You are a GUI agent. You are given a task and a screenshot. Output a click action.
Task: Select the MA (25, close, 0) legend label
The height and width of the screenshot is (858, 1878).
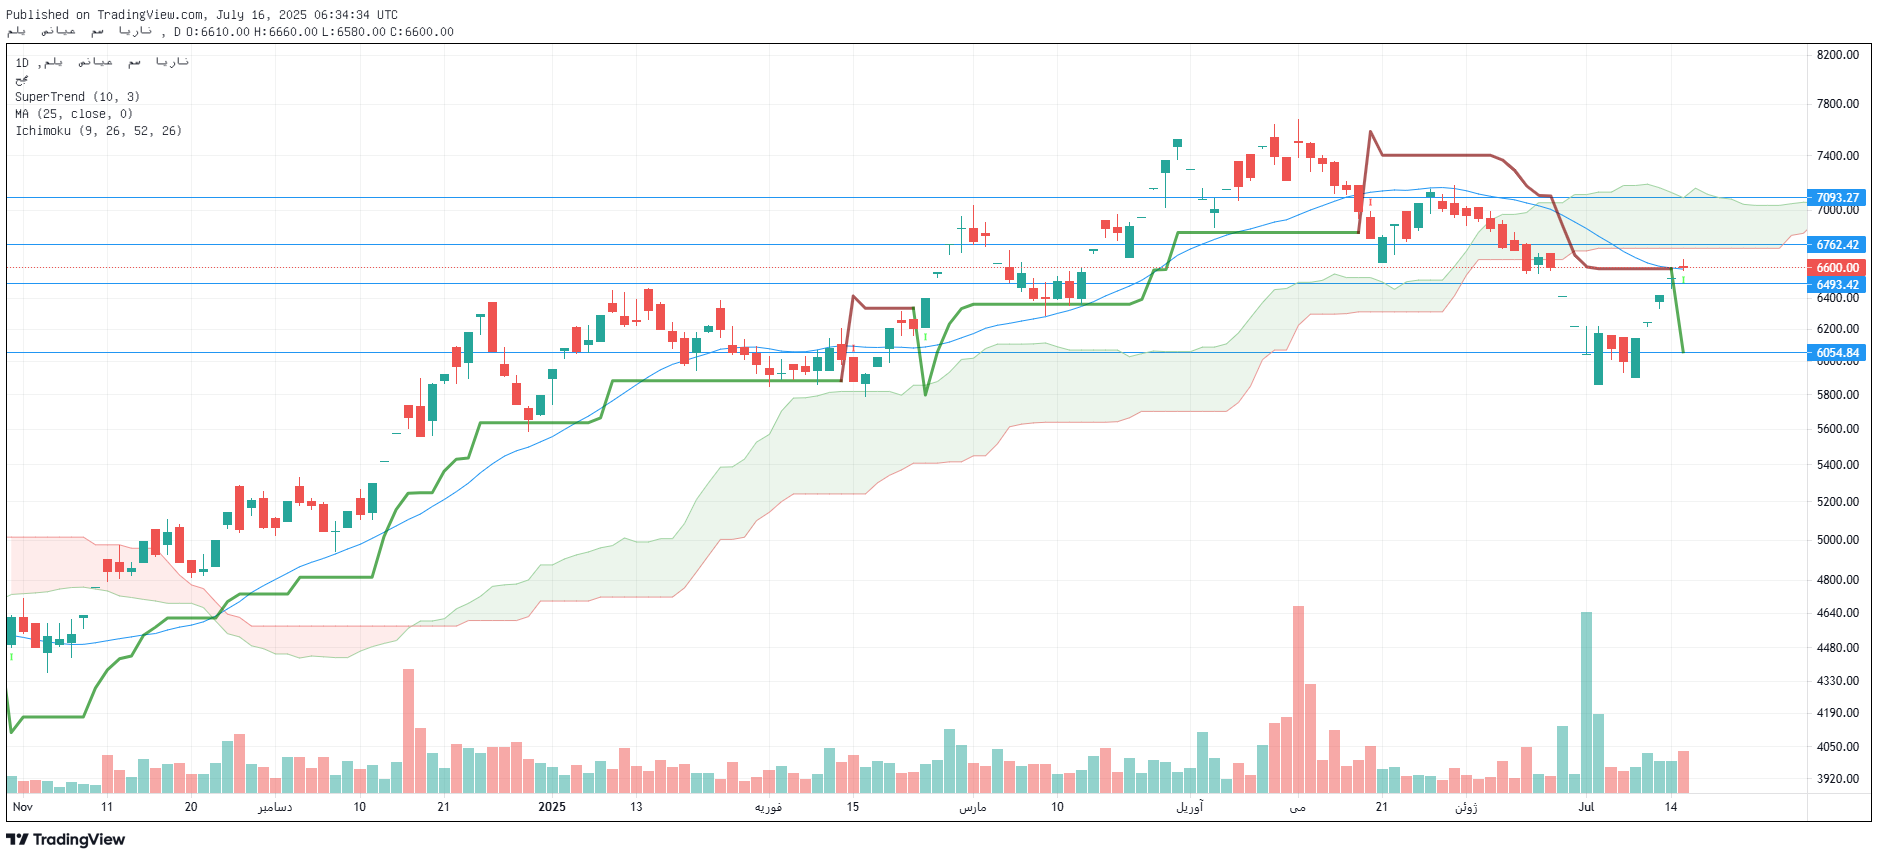pyautogui.click(x=74, y=114)
